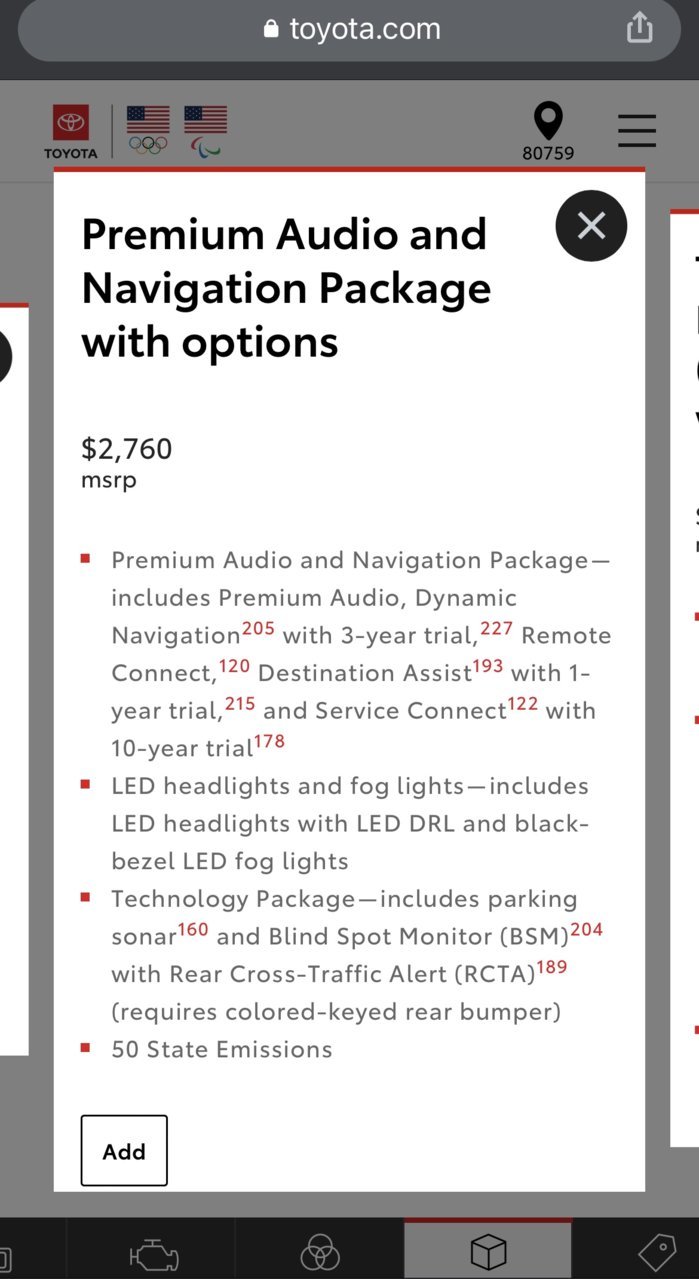Open the color circles tab
The width and height of the screenshot is (699, 1279).
click(x=320, y=1252)
